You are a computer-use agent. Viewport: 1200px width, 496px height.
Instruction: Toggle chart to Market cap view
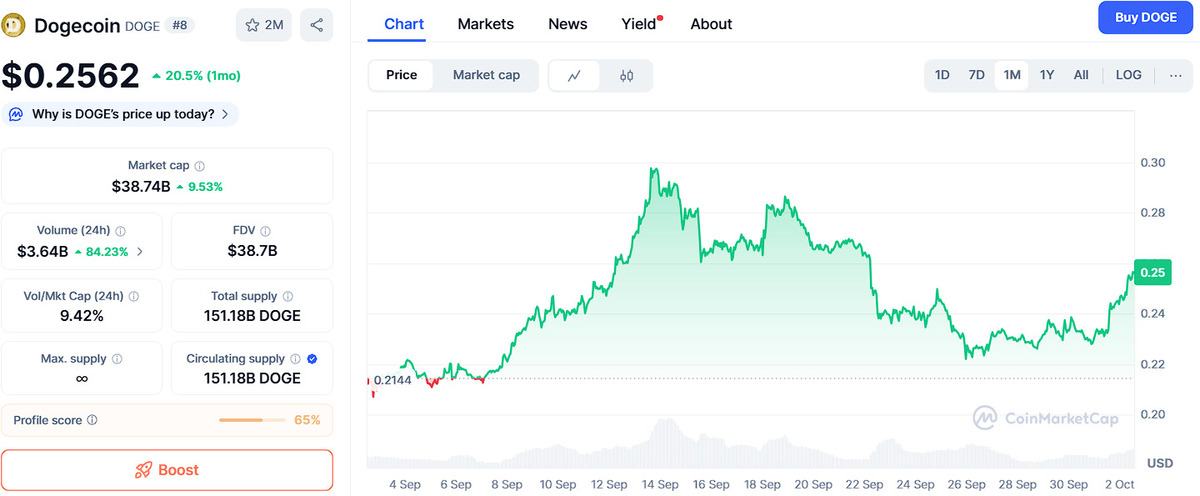(486, 75)
